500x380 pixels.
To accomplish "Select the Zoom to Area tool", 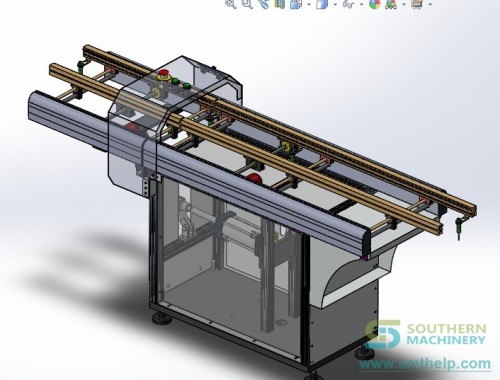I will click(x=247, y=4).
